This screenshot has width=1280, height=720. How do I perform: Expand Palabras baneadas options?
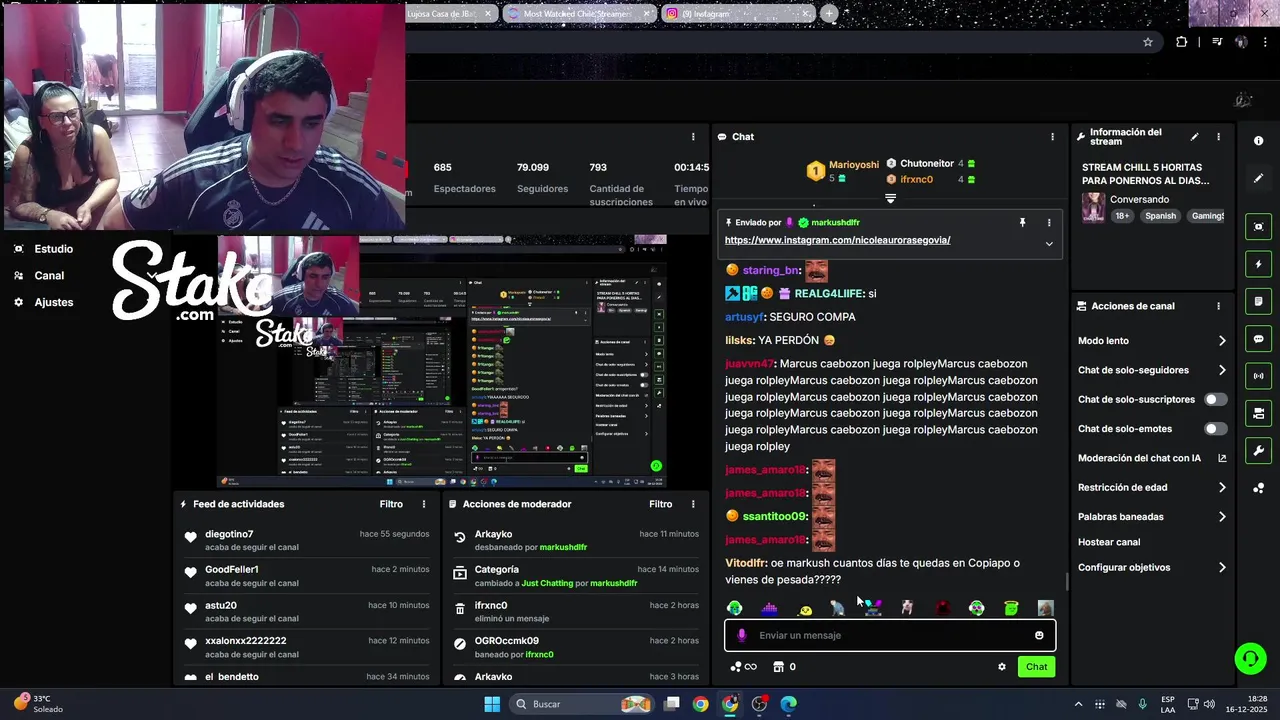coord(1222,517)
